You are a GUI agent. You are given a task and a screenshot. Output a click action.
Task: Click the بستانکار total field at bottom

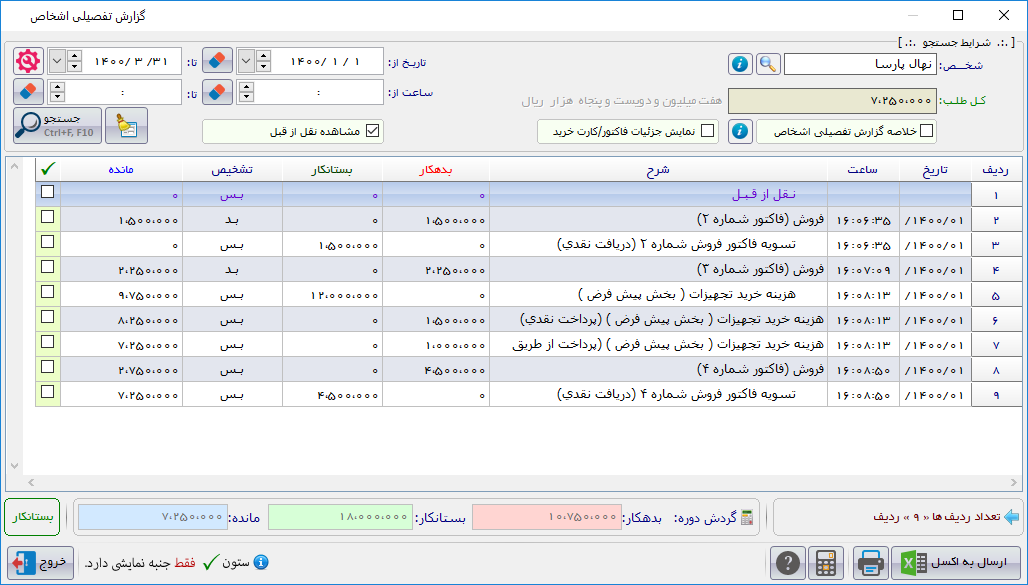coord(340,517)
